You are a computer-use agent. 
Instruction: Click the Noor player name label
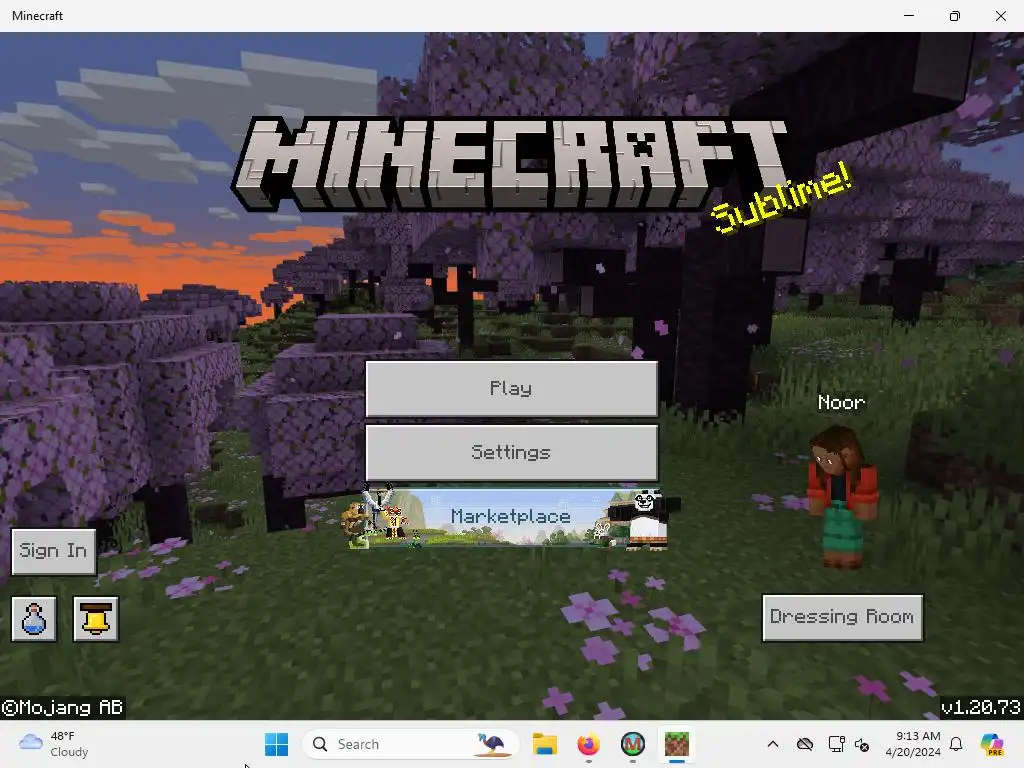pos(841,402)
